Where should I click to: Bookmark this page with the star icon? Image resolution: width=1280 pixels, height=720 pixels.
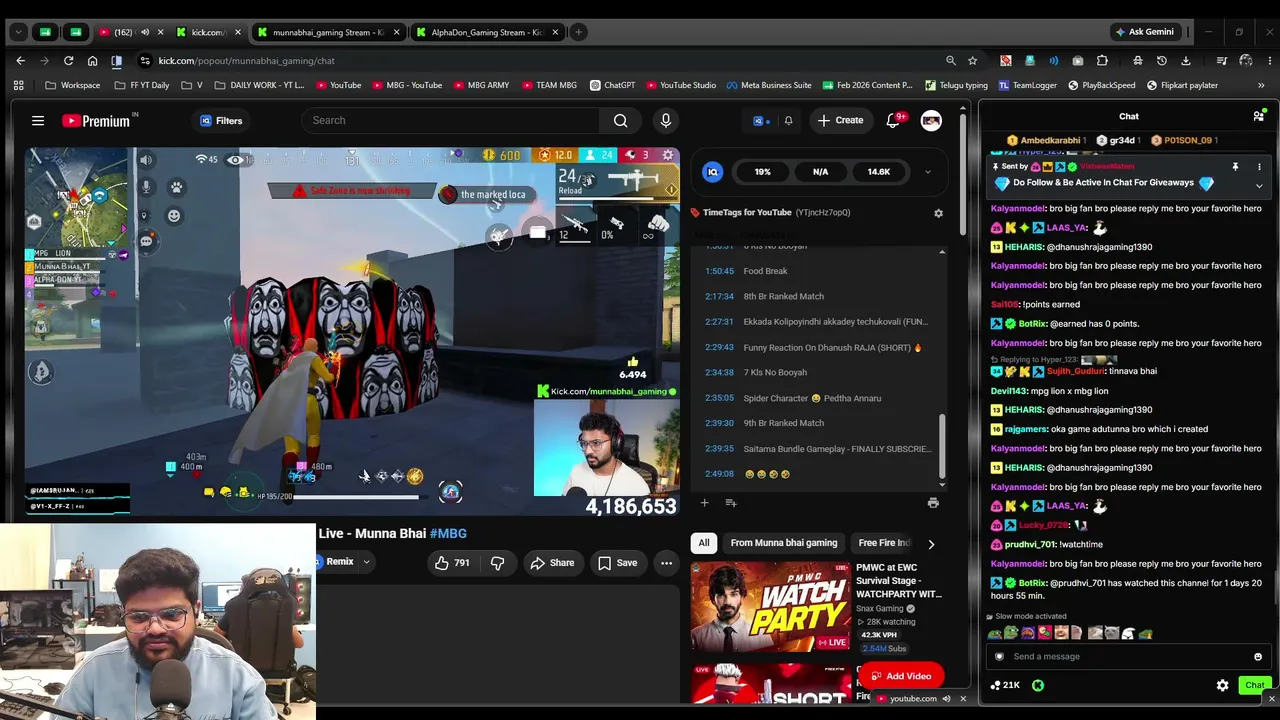point(972,61)
